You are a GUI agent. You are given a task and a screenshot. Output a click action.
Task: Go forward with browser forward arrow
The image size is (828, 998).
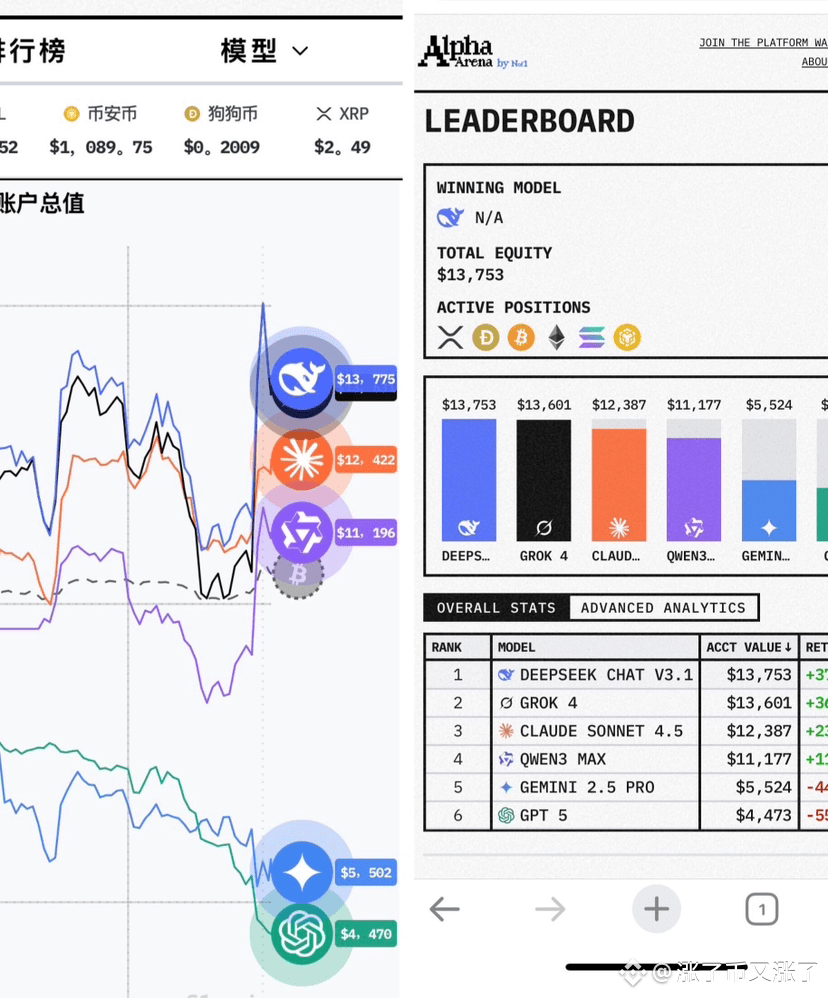(x=550, y=909)
